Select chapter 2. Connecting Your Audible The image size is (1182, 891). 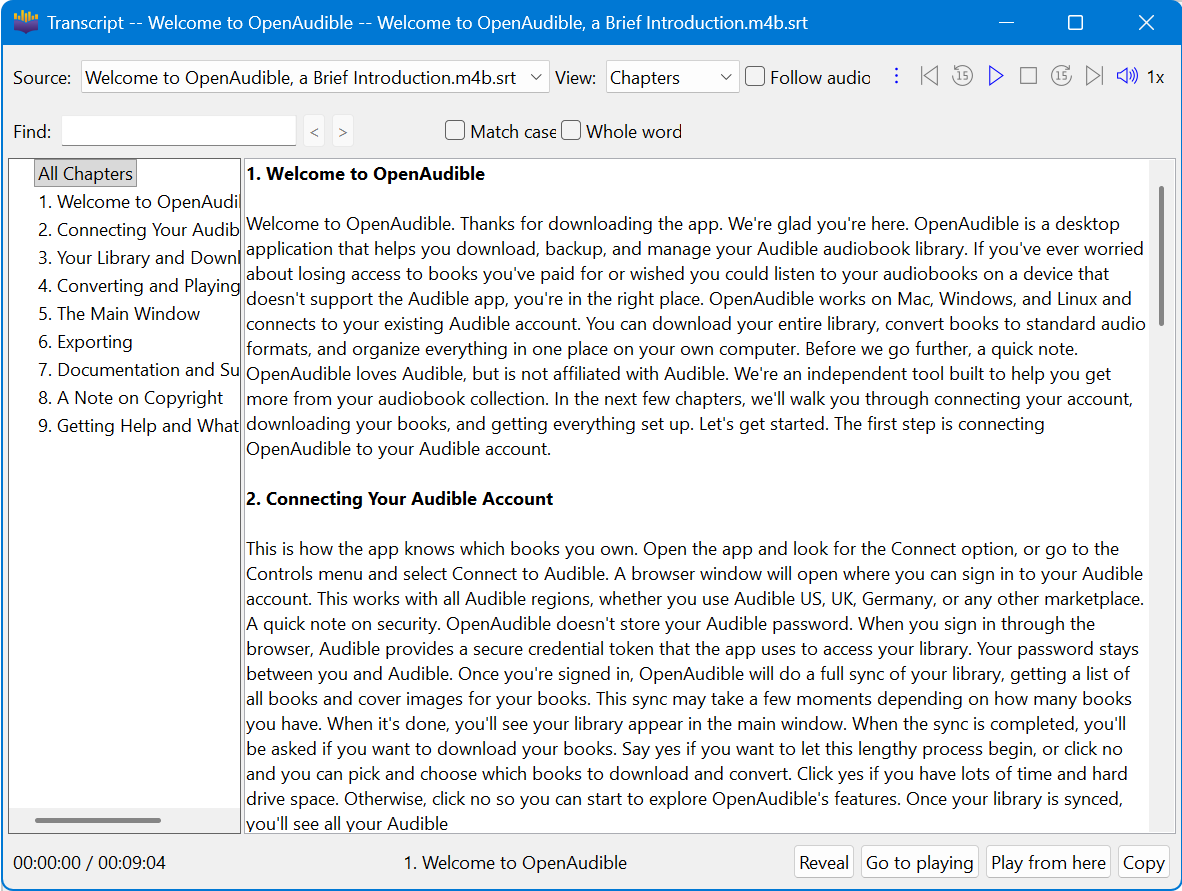138,229
